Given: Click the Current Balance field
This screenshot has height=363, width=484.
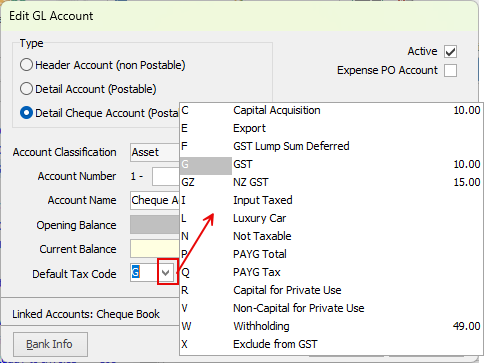Looking at the screenshot, I should [x=155, y=249].
